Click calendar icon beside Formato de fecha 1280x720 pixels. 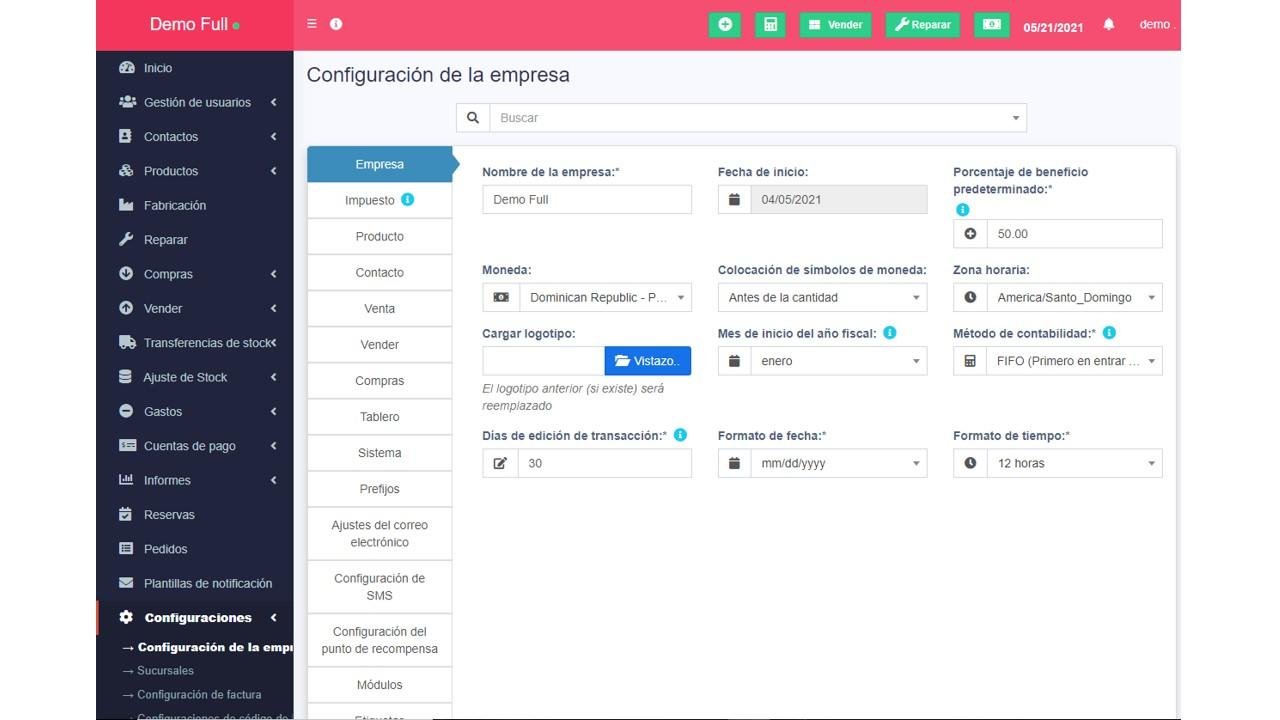(734, 464)
